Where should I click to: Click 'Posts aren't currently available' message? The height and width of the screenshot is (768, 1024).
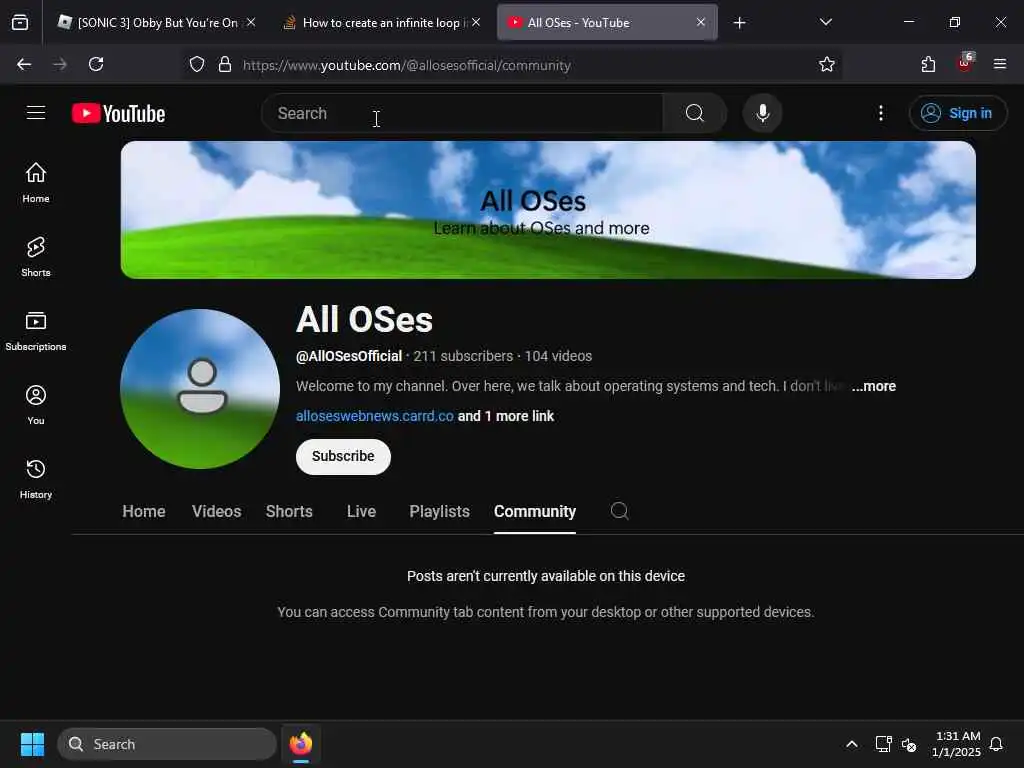tap(546, 576)
